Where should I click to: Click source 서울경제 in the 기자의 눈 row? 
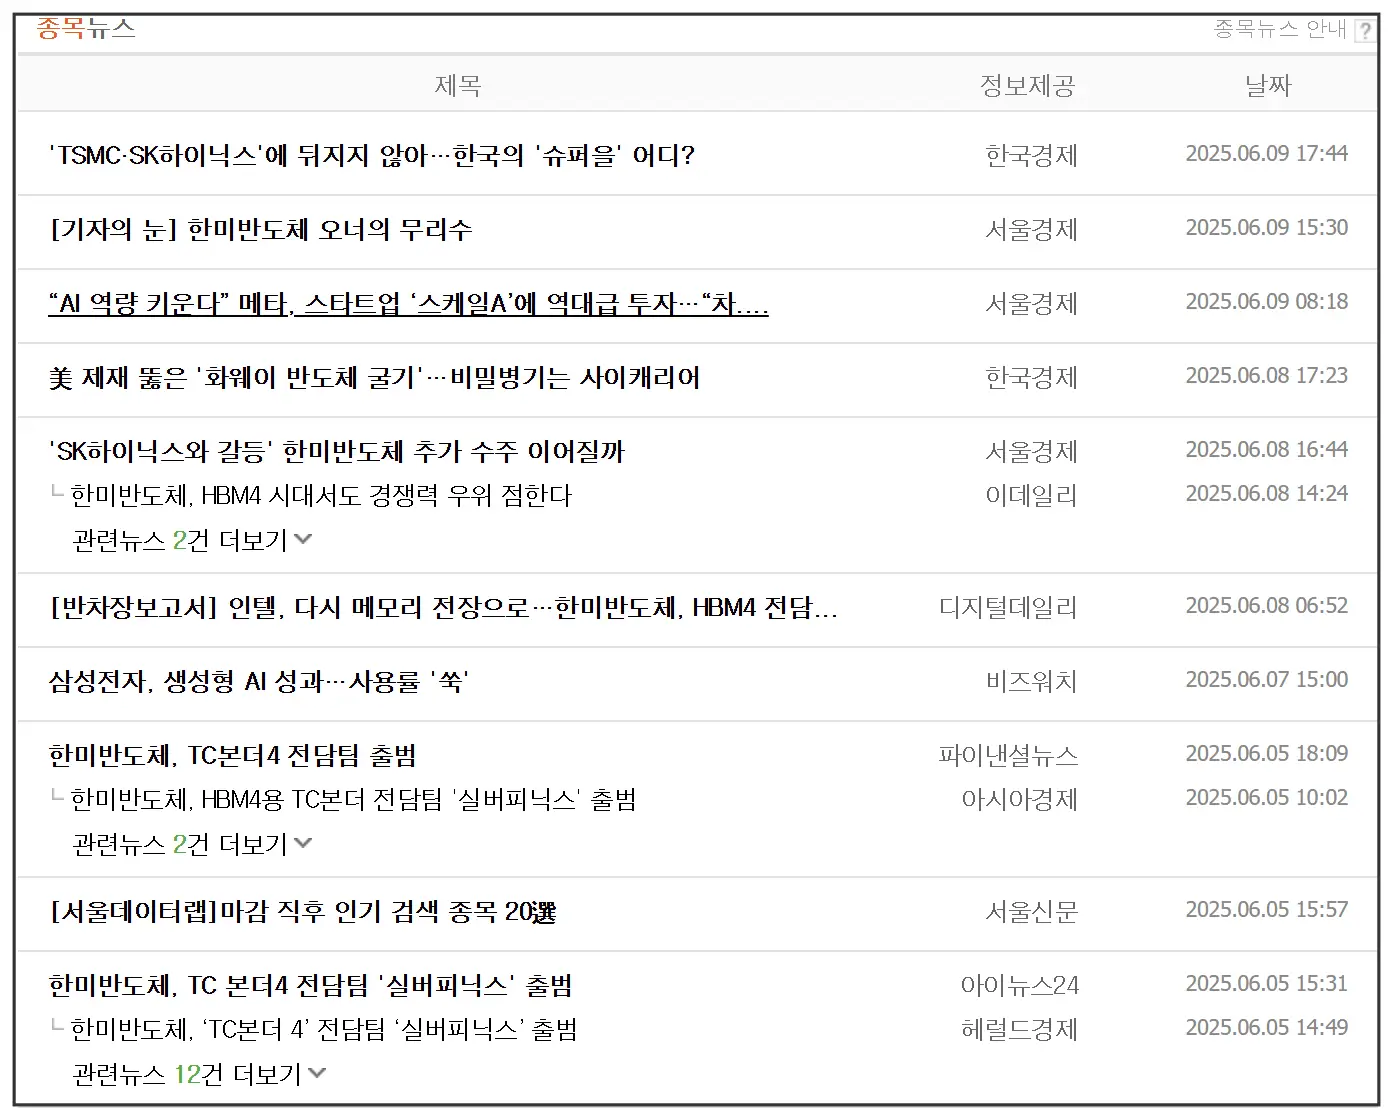pyautogui.click(x=1031, y=230)
